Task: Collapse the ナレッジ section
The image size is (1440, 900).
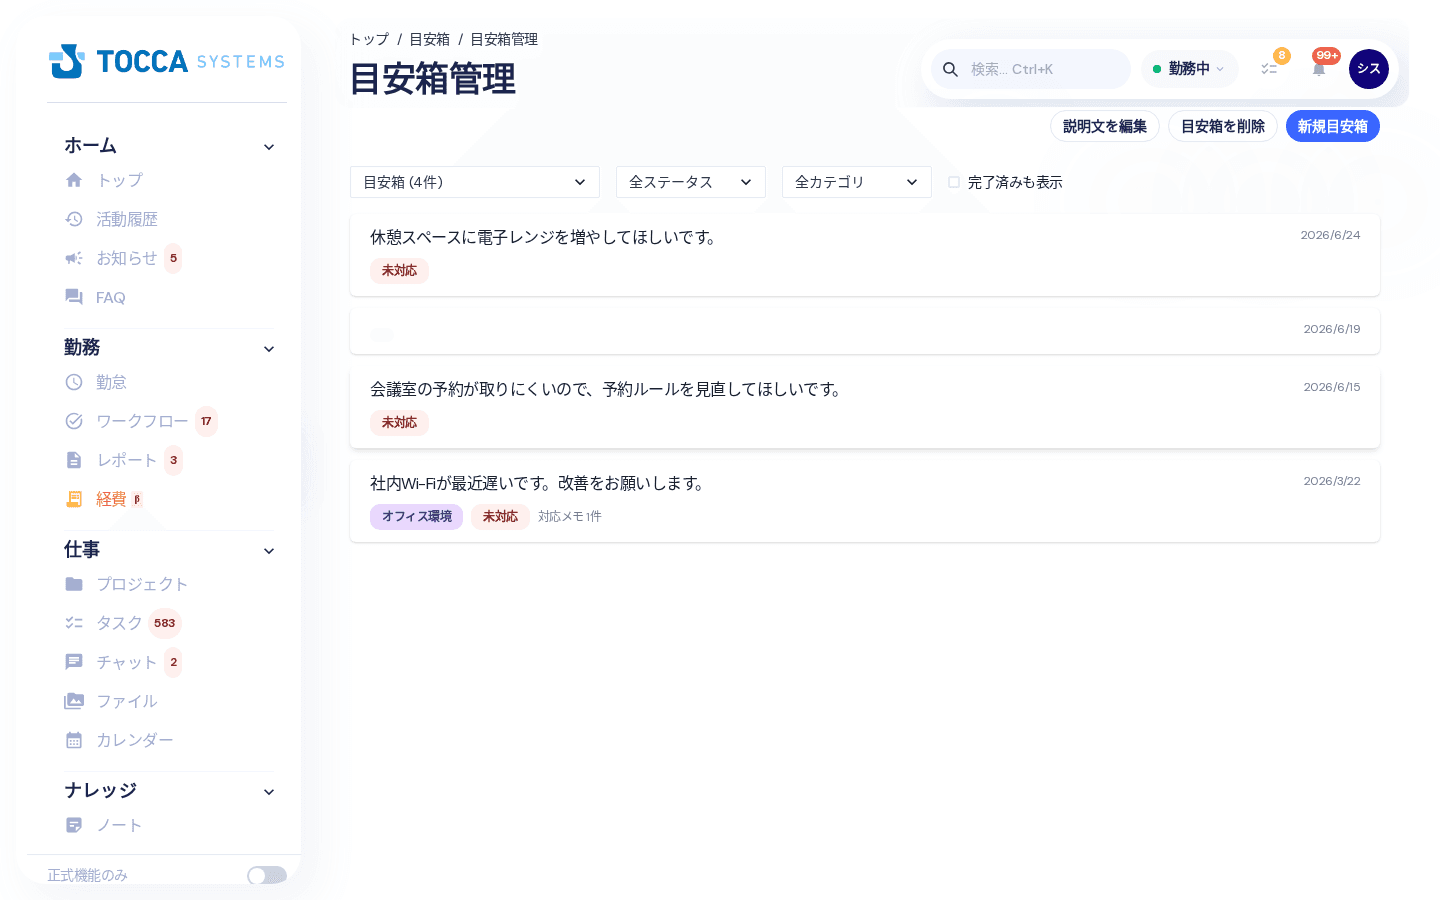Action: (269, 792)
